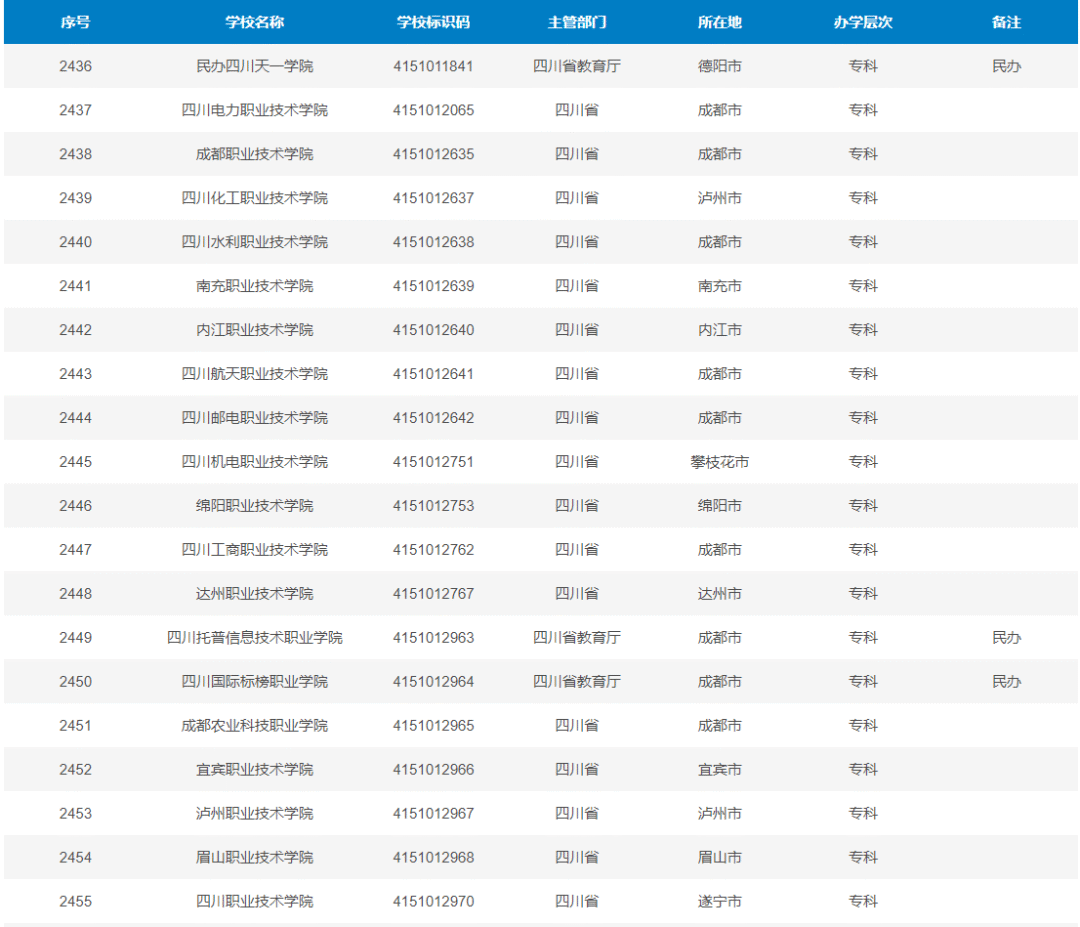Click school code 4151012638
Image resolution: width=1080 pixels, height=927 pixels.
coord(433,242)
